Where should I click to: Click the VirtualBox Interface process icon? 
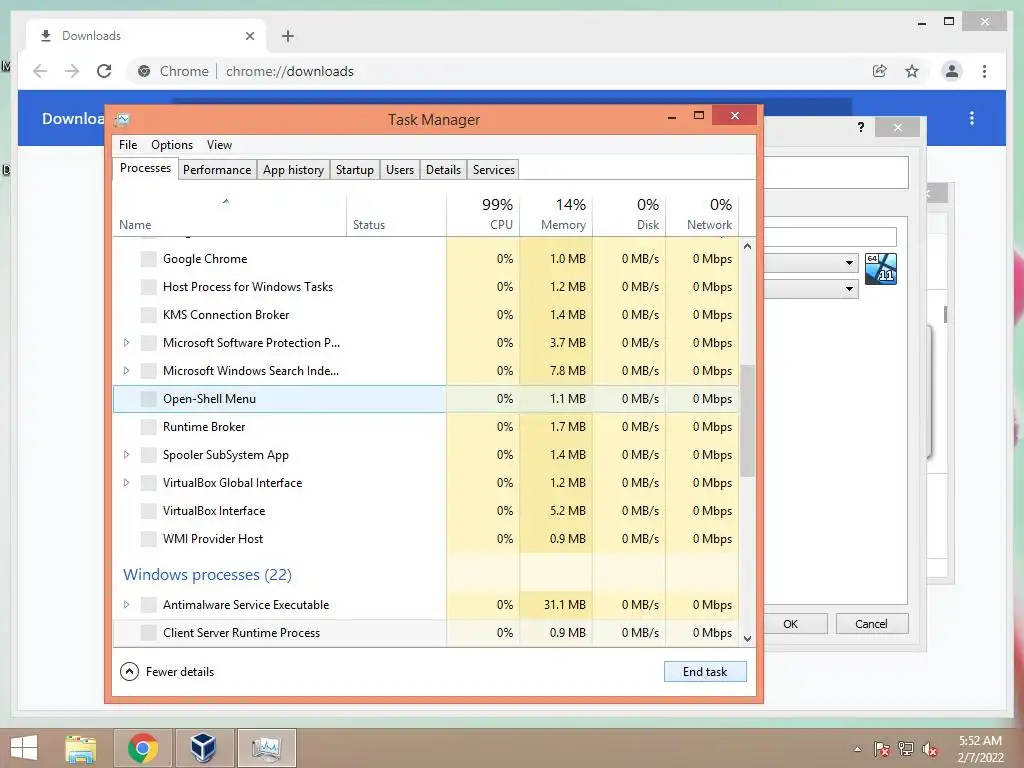click(148, 511)
